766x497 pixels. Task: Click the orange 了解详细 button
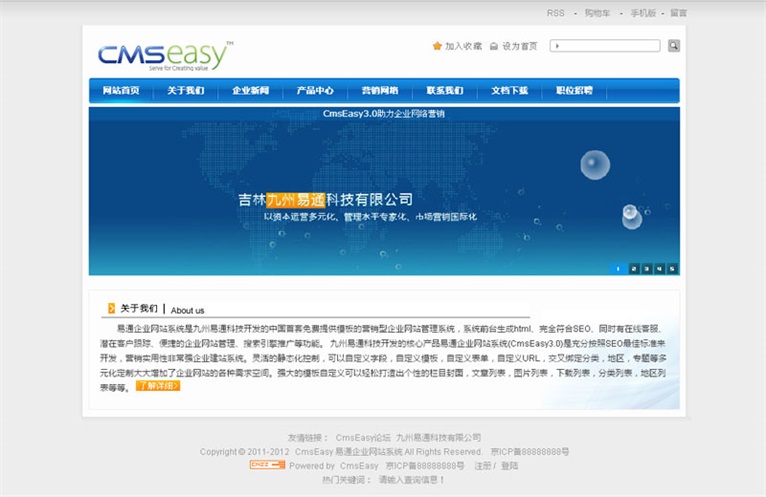tap(158, 385)
